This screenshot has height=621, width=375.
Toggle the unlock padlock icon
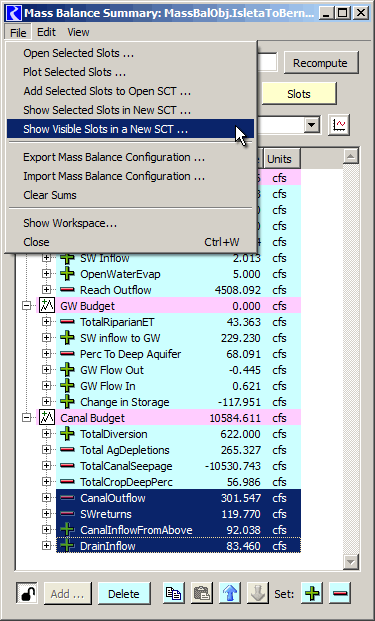coord(27,593)
